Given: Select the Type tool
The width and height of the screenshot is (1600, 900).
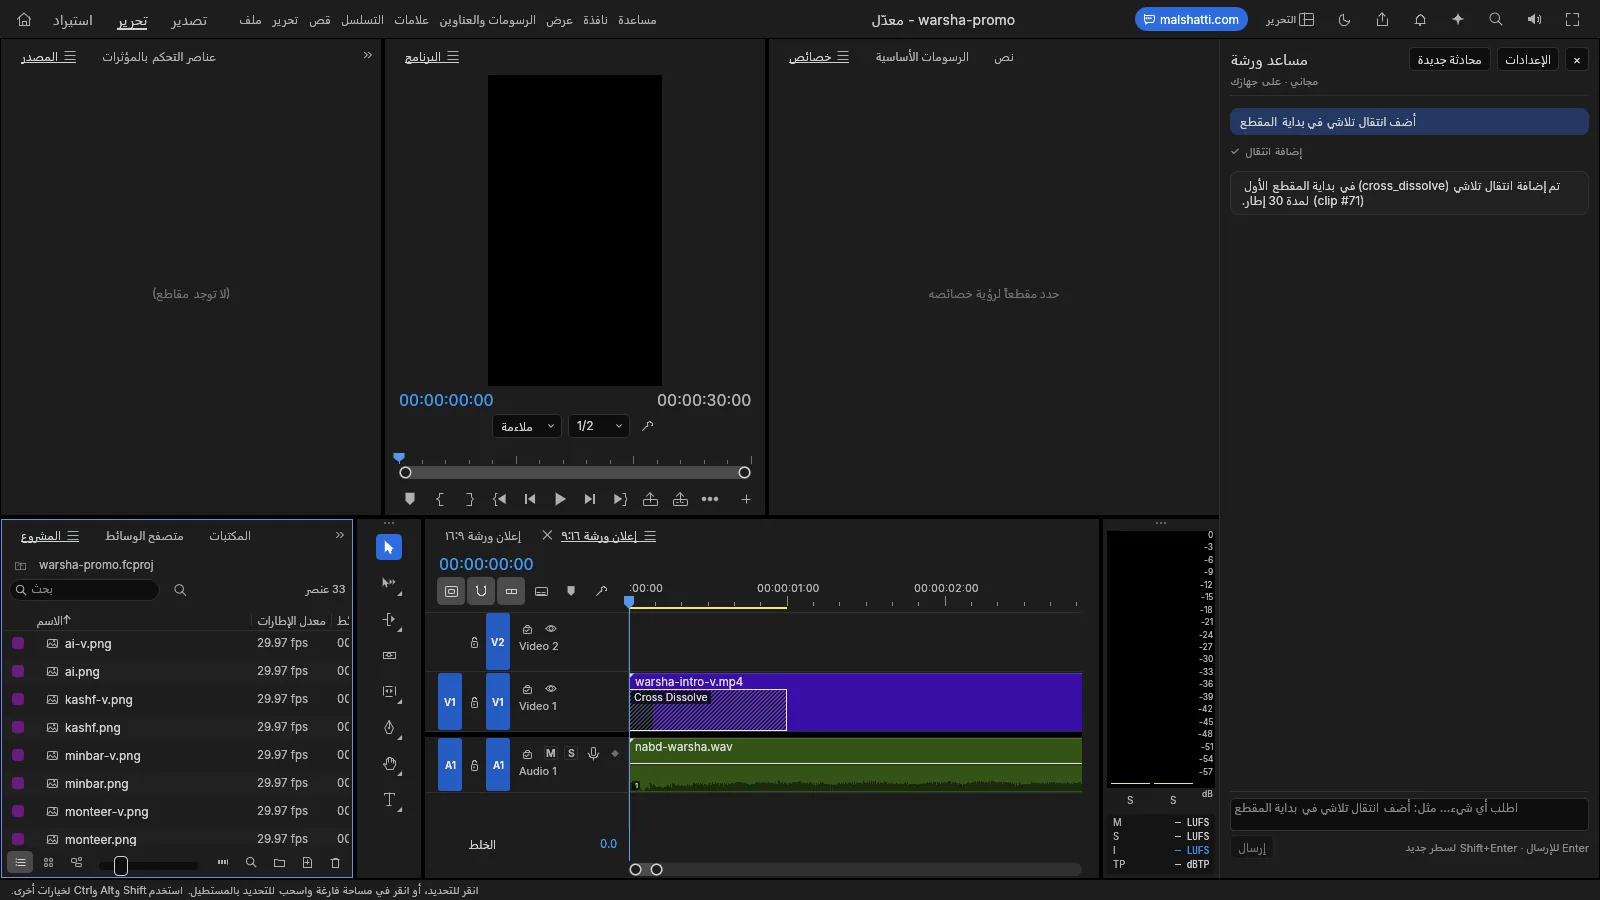Looking at the screenshot, I should click(x=389, y=800).
